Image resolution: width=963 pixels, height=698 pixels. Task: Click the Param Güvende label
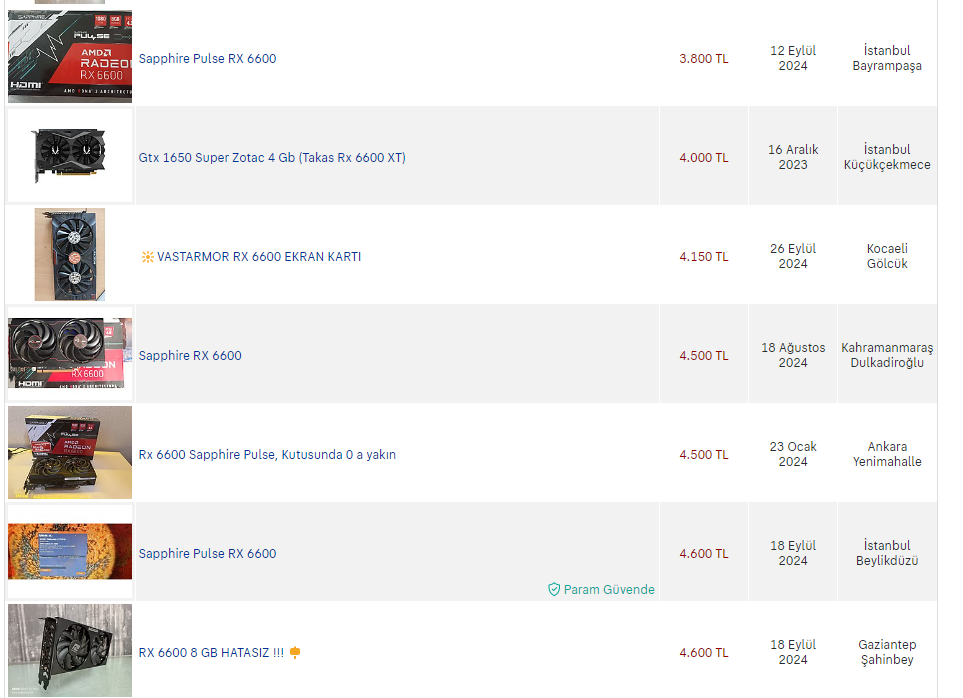(609, 590)
